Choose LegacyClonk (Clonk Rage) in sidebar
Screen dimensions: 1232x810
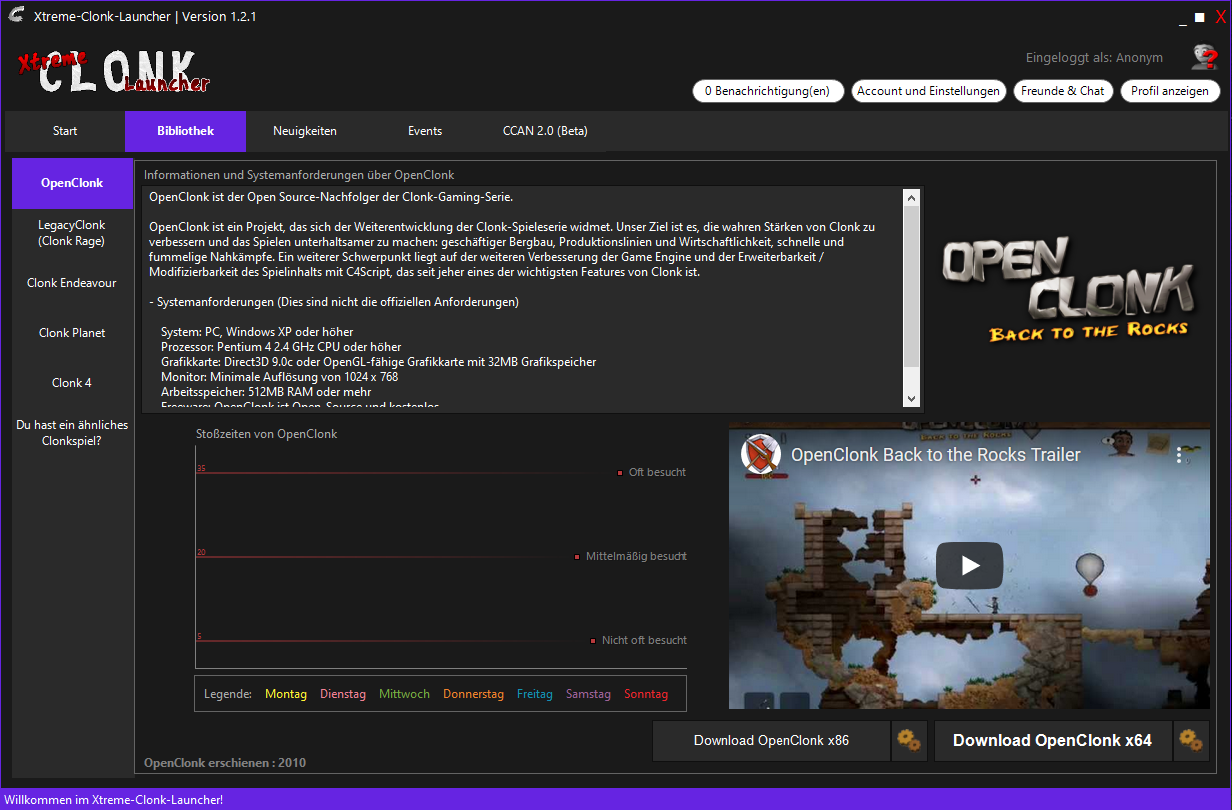click(72, 233)
